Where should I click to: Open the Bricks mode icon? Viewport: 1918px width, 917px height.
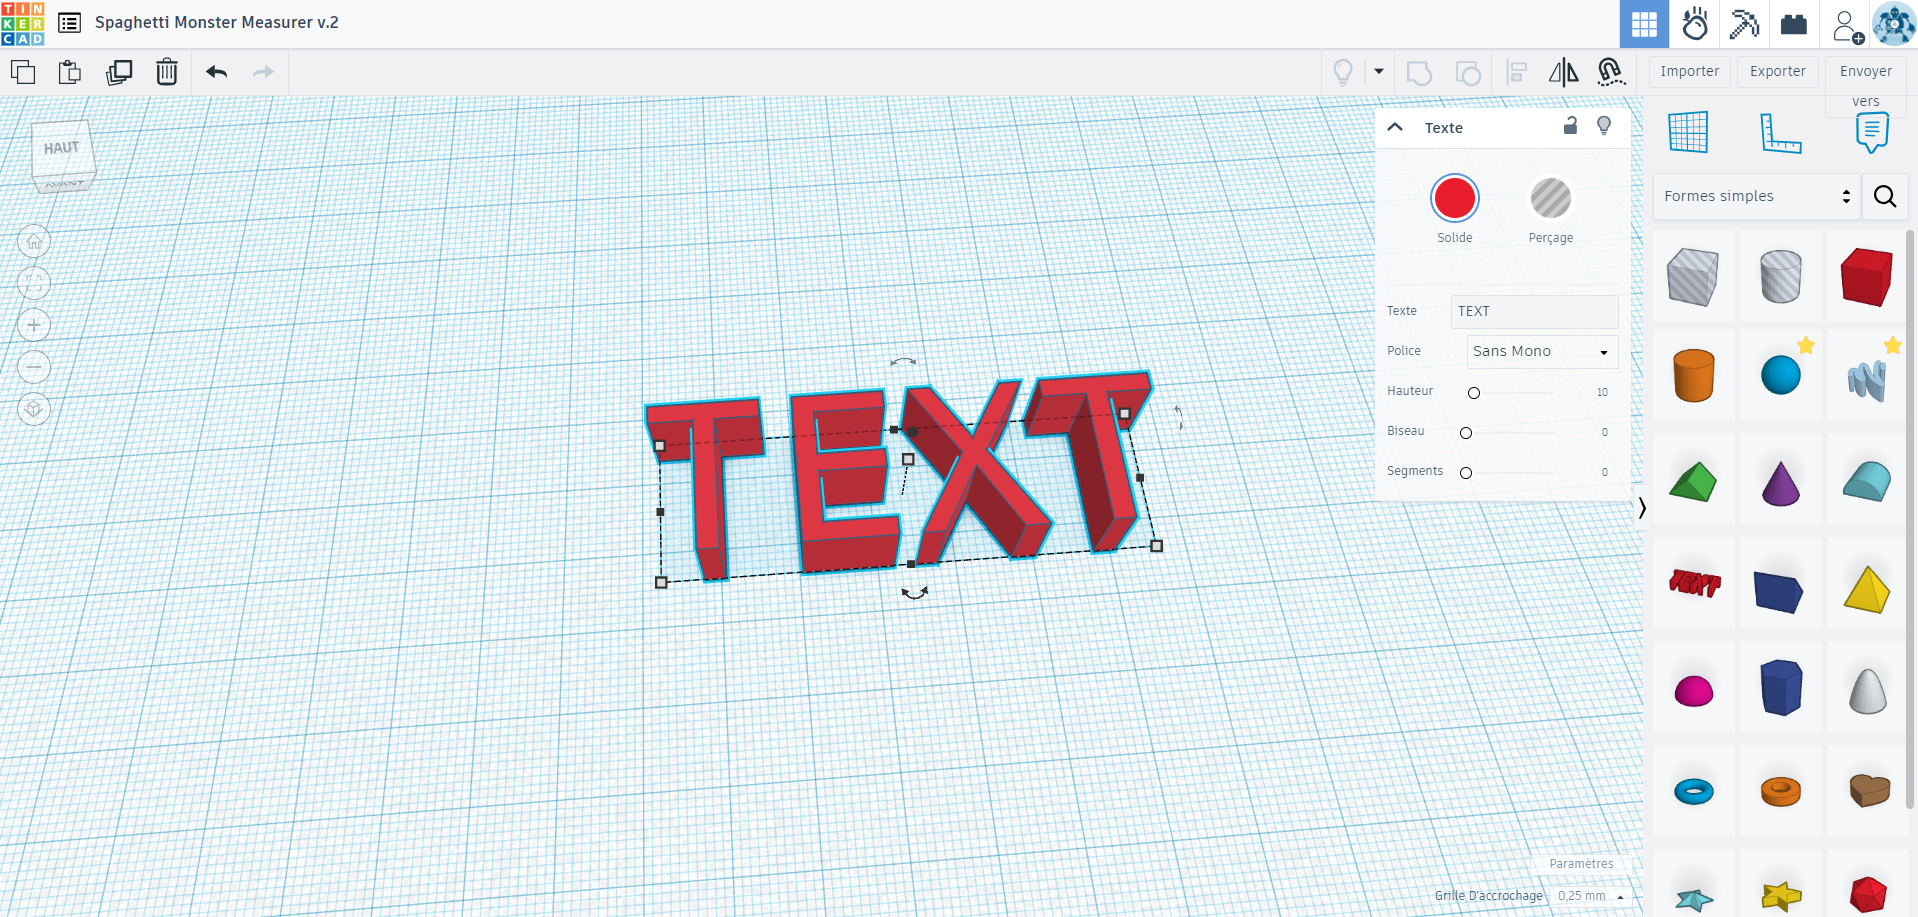tap(1794, 24)
